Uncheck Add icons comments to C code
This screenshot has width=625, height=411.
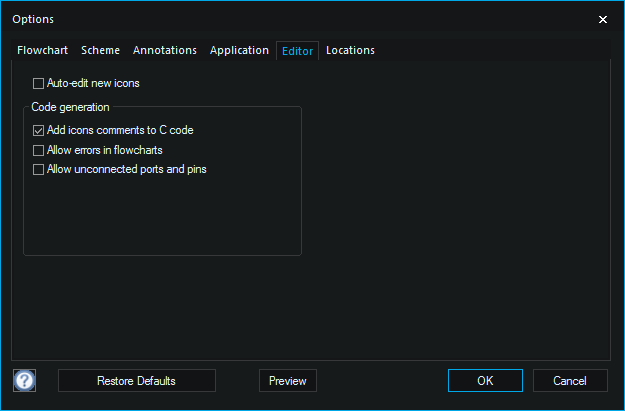(39, 131)
